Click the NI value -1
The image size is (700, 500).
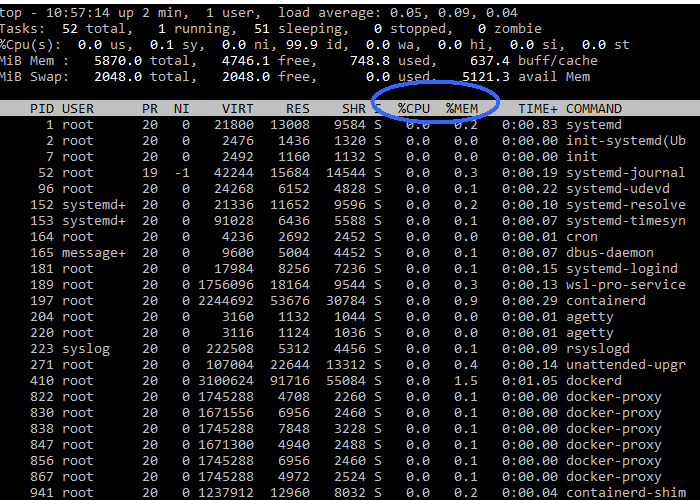point(182,173)
